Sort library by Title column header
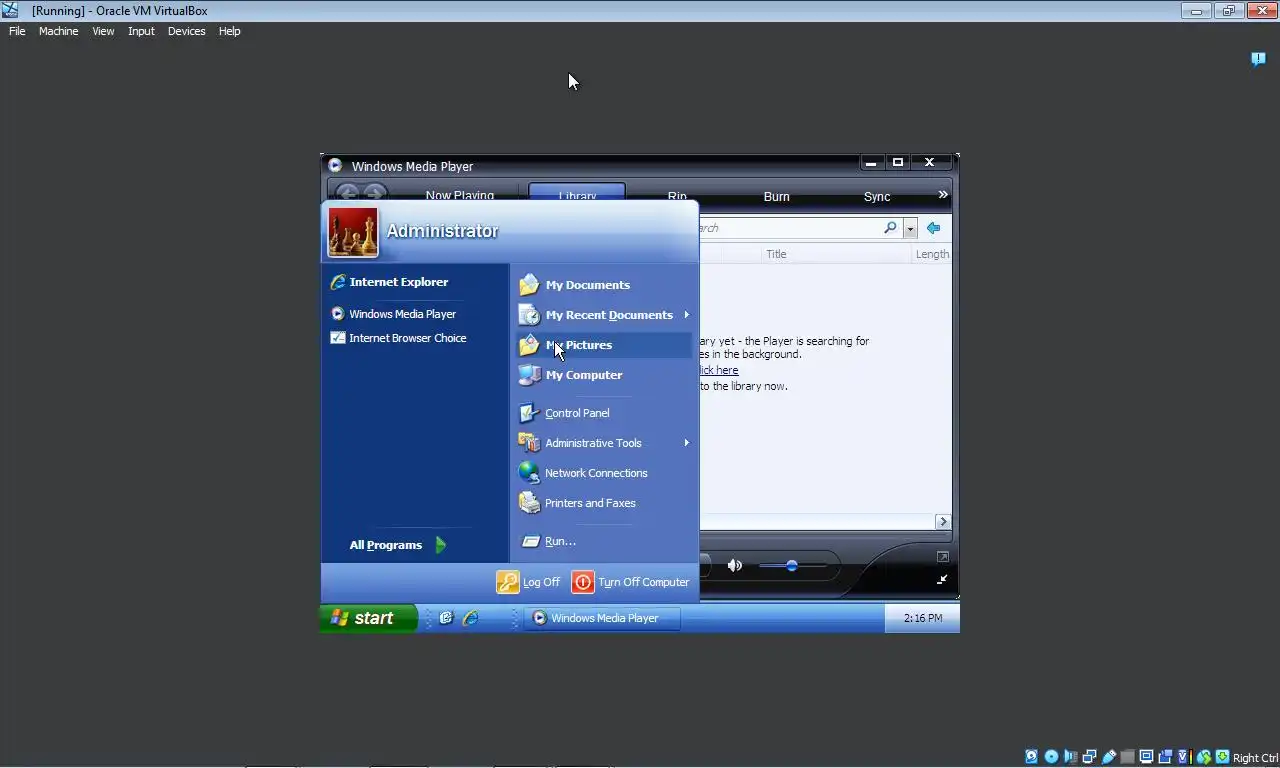 coord(776,254)
